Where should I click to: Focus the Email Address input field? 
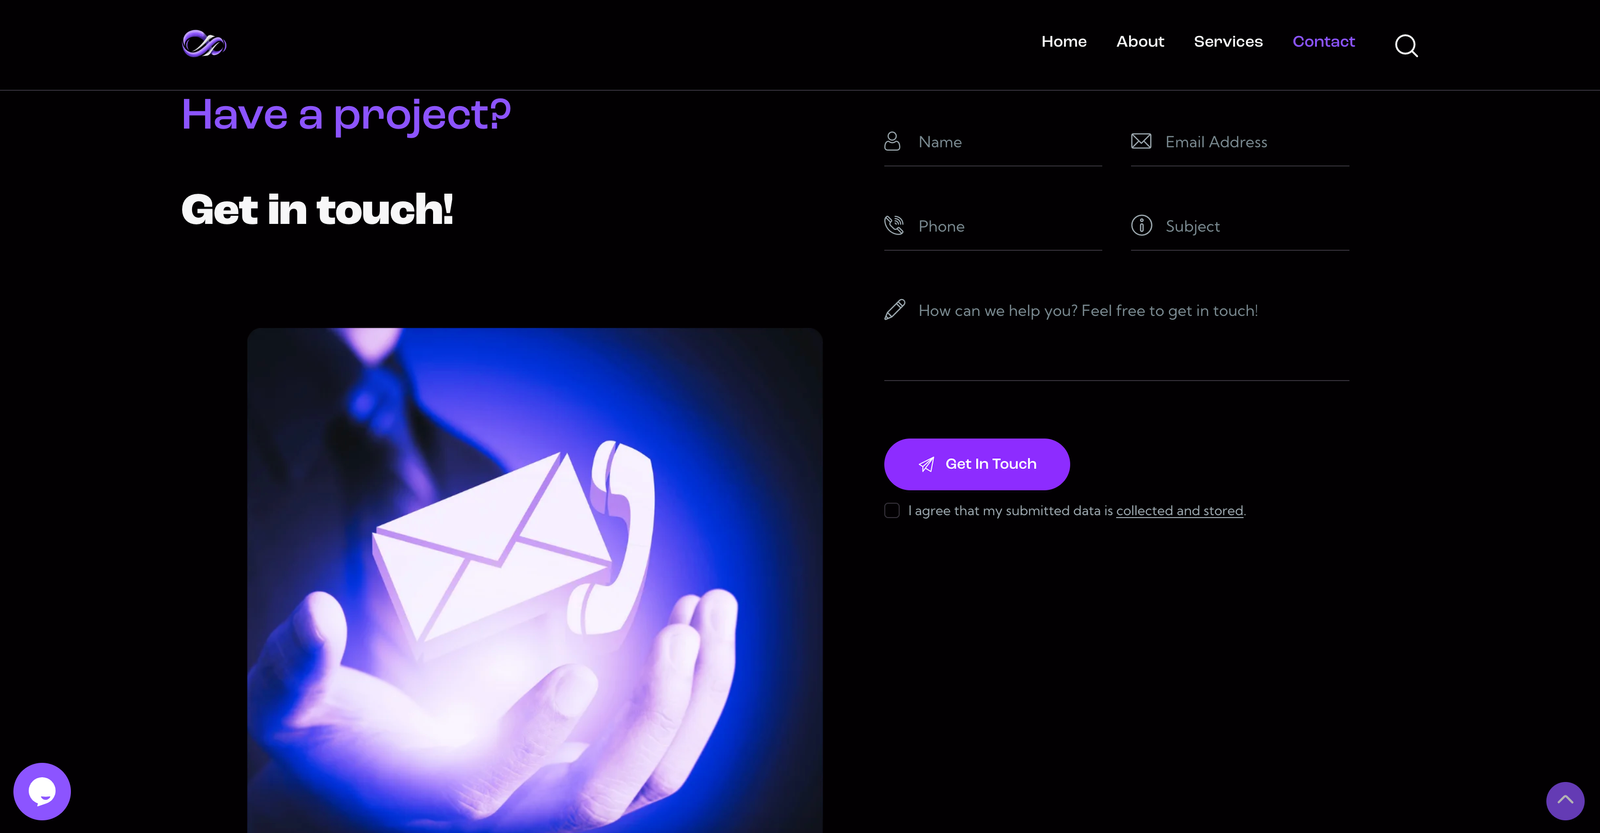[x=1240, y=142]
